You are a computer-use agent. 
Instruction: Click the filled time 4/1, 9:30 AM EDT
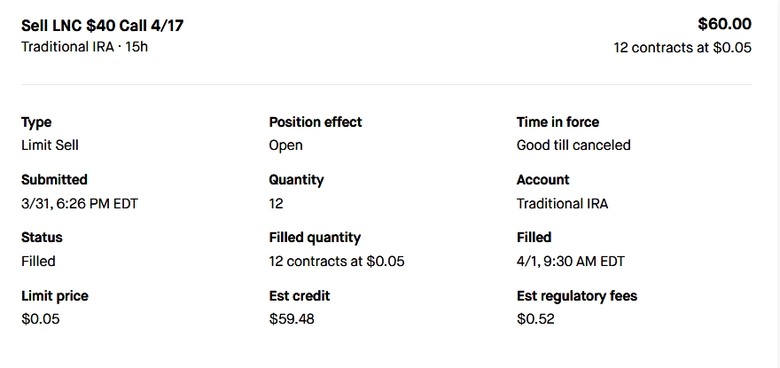[571, 261]
